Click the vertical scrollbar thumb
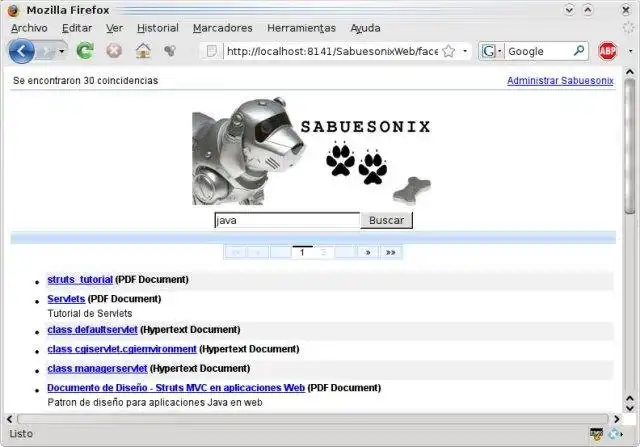Screen dimensions: 640x447 [x=630, y=146]
